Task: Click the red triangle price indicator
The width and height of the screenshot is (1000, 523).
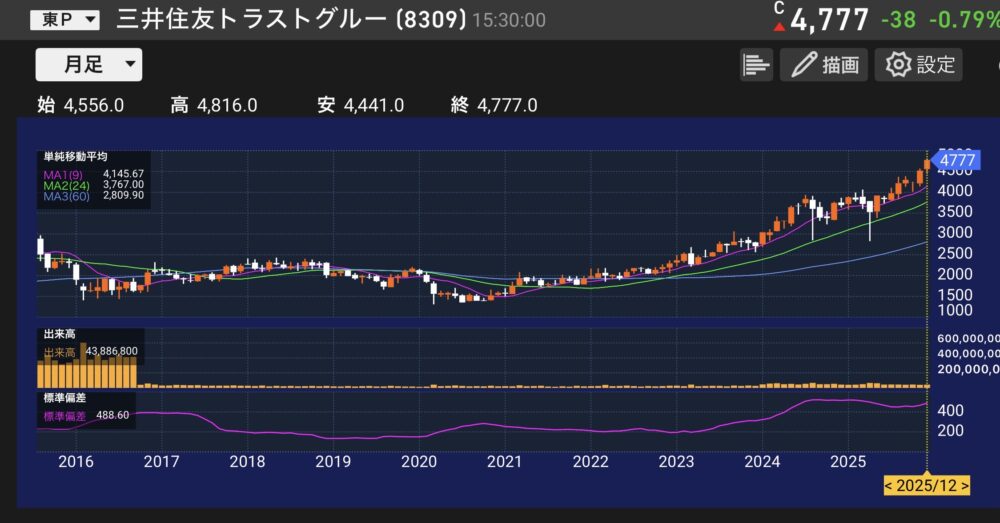Action: (x=779, y=27)
